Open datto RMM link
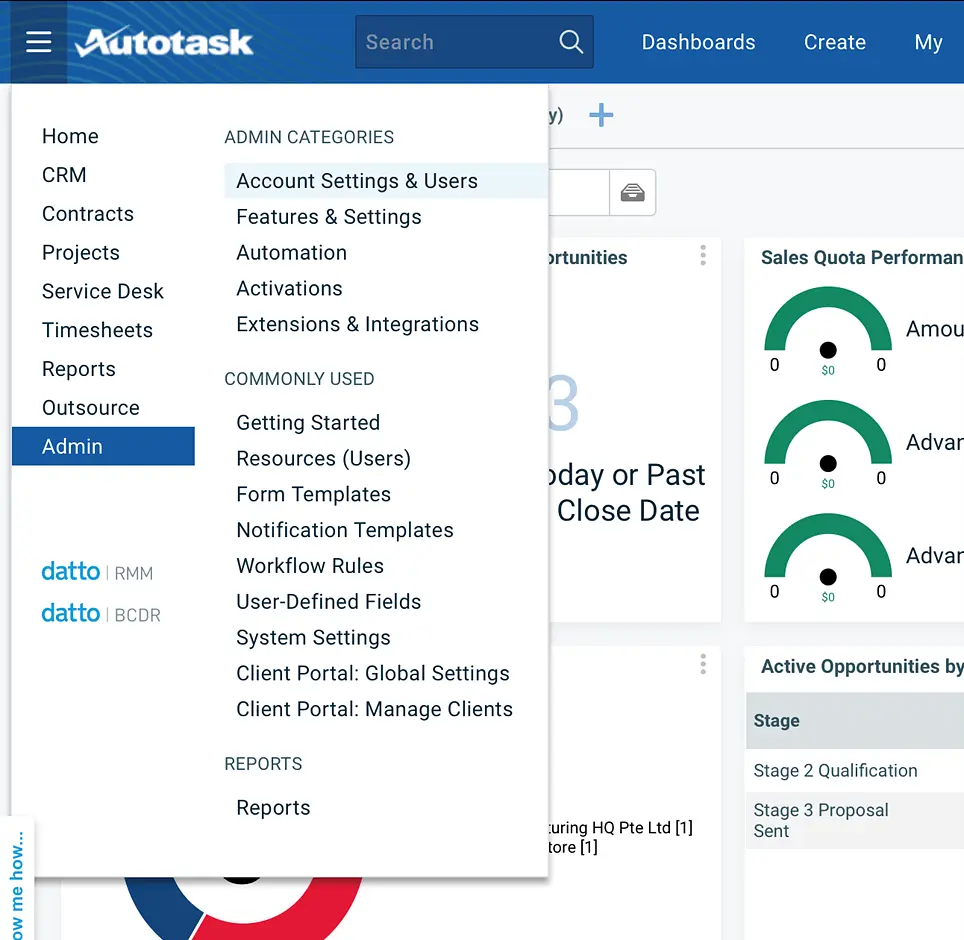This screenshot has width=964, height=940. (98, 572)
